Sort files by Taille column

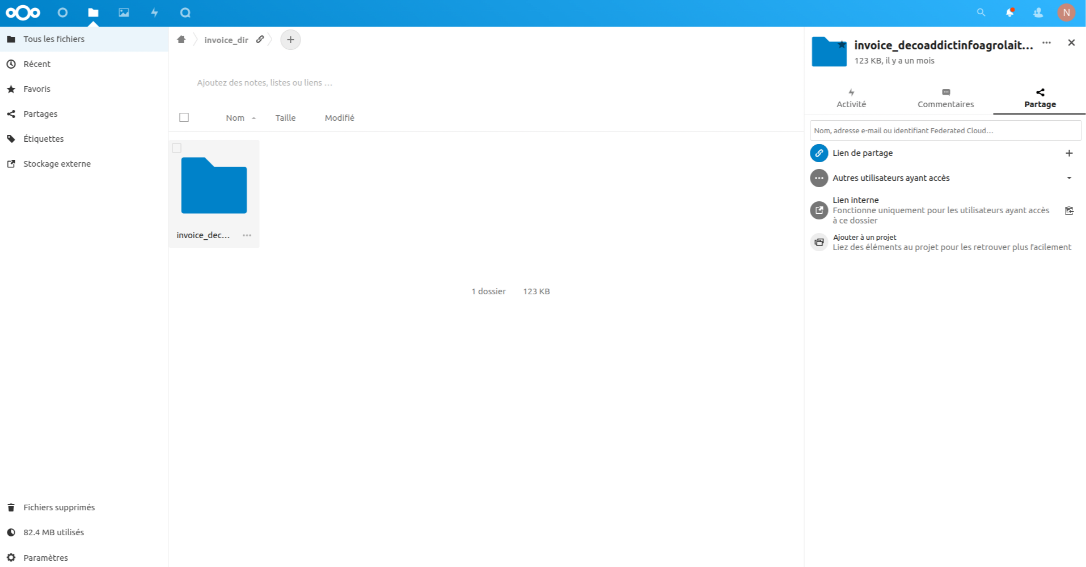click(285, 118)
